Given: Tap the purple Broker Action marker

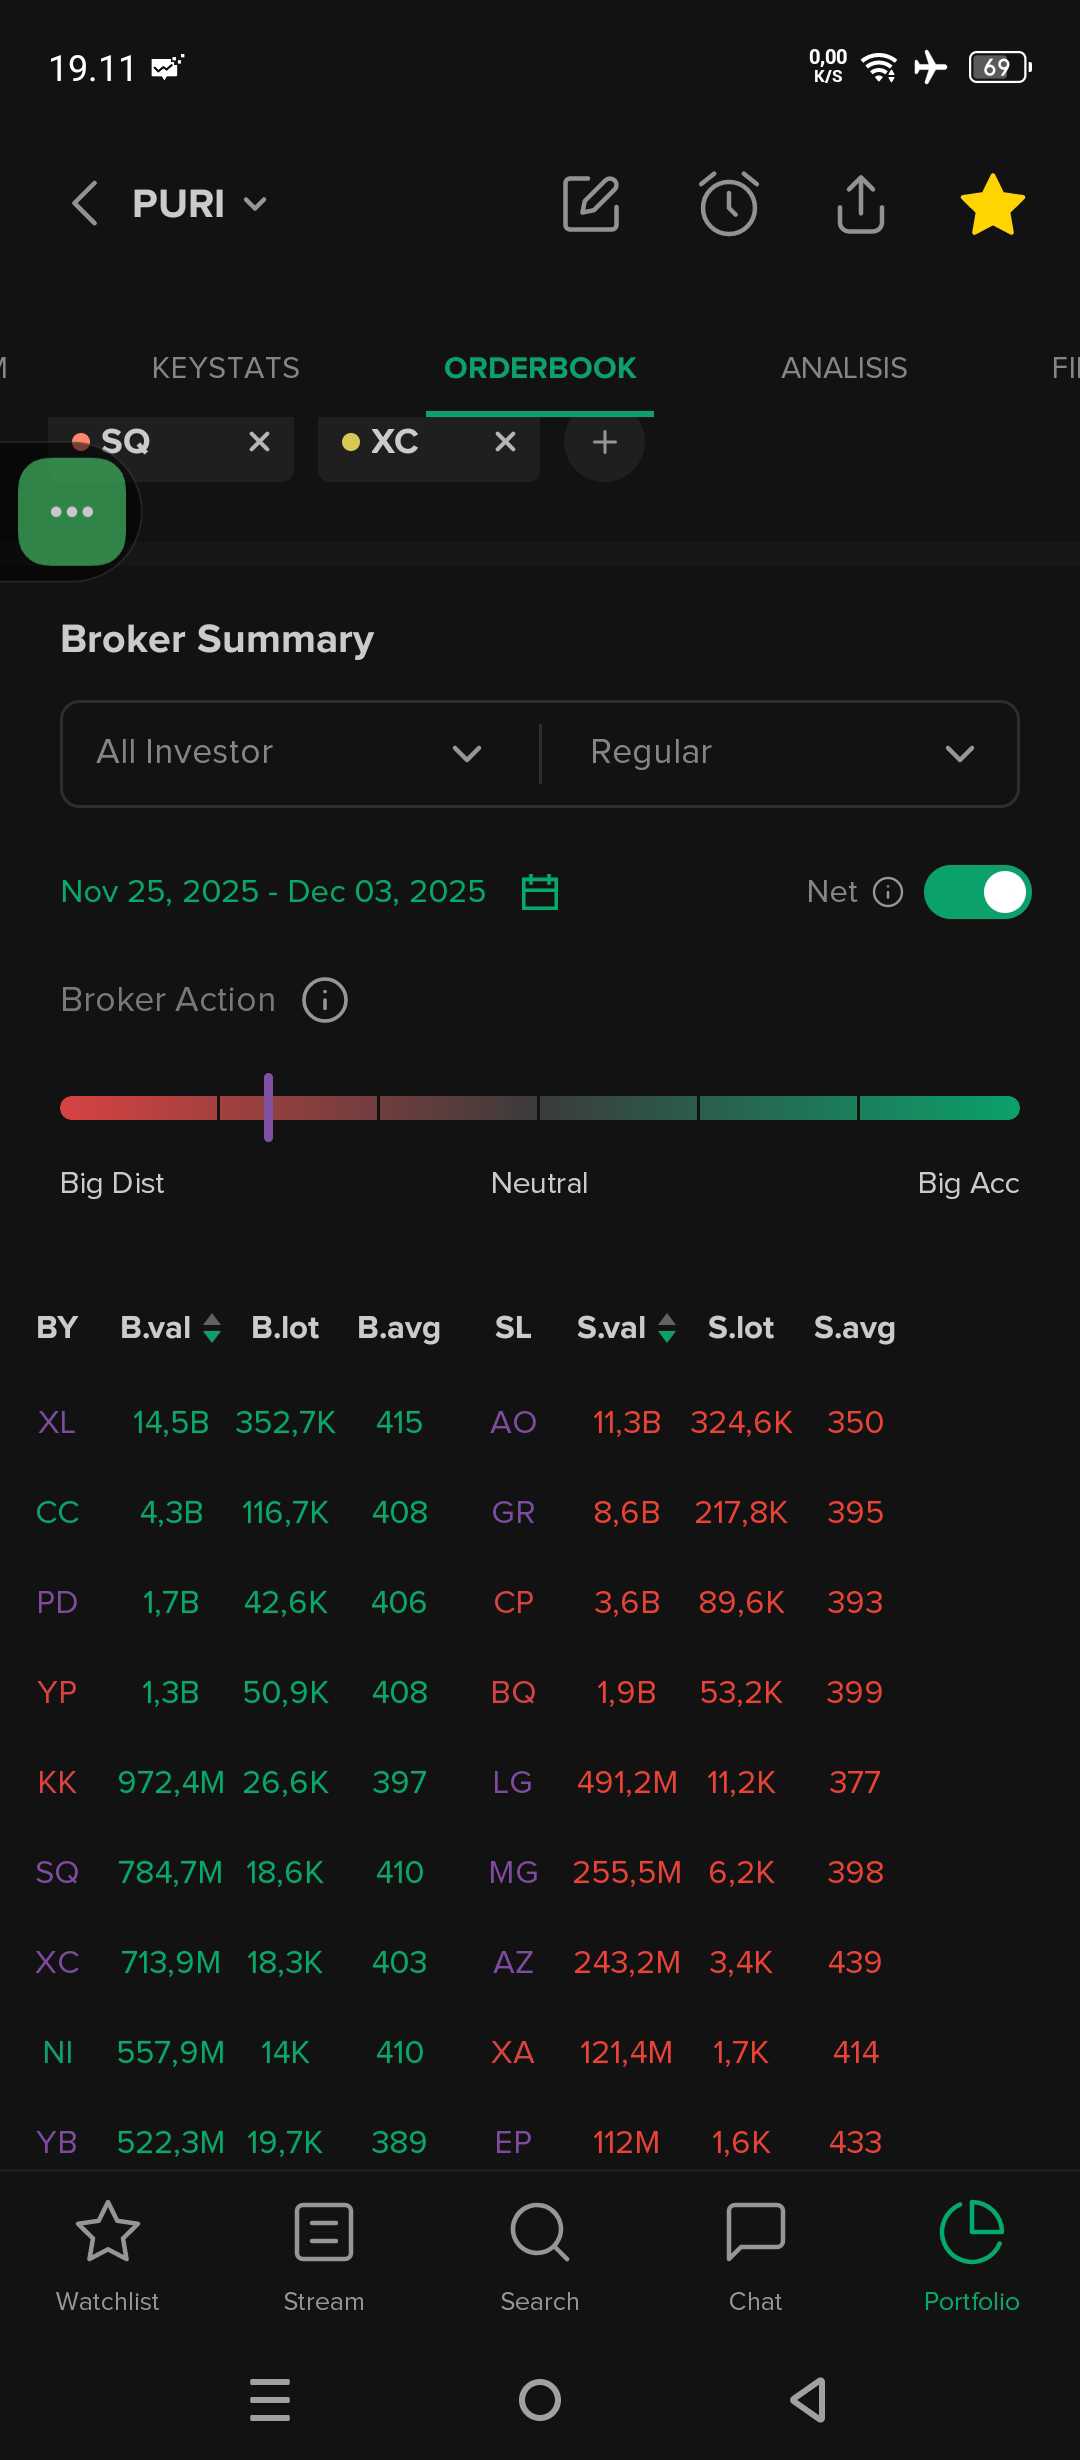Looking at the screenshot, I should [x=268, y=1107].
